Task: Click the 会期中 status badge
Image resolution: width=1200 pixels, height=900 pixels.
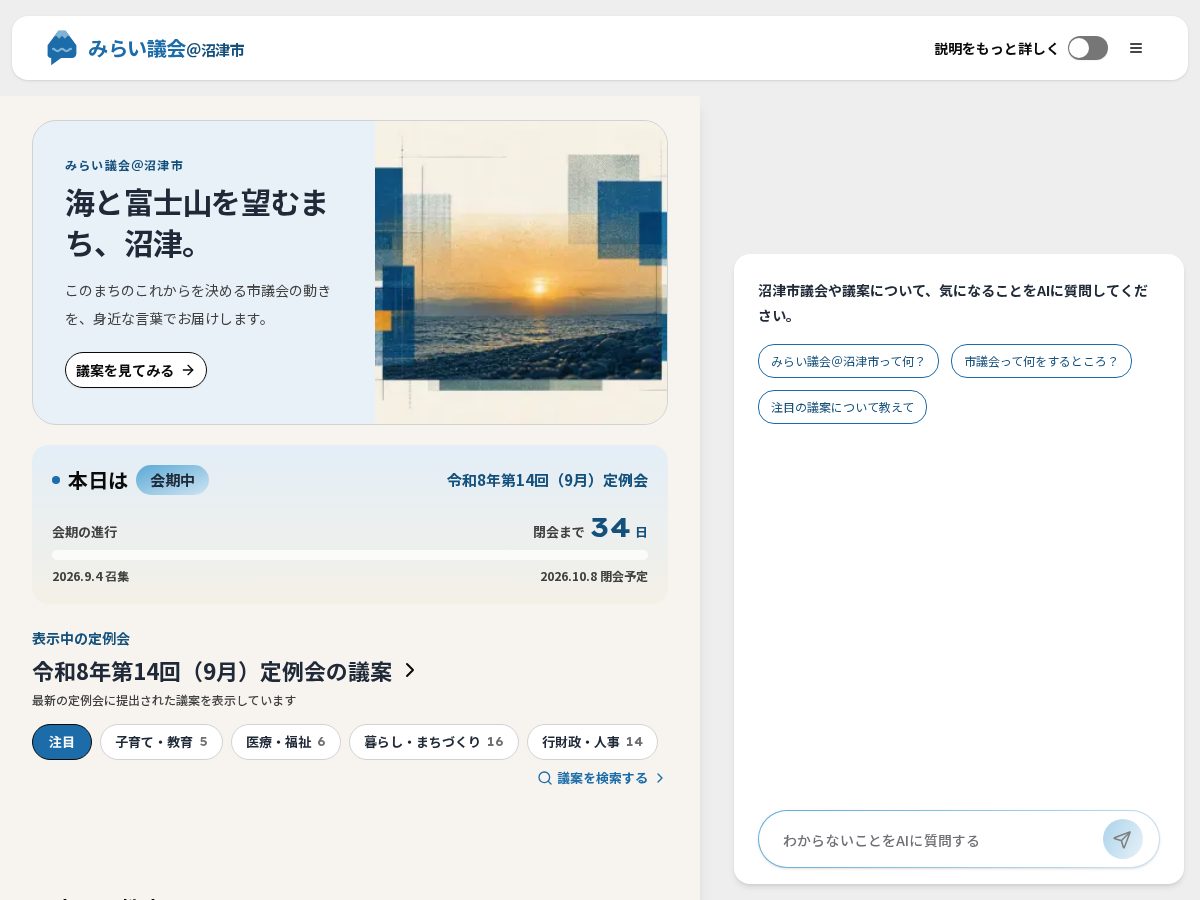Action: coord(172,480)
